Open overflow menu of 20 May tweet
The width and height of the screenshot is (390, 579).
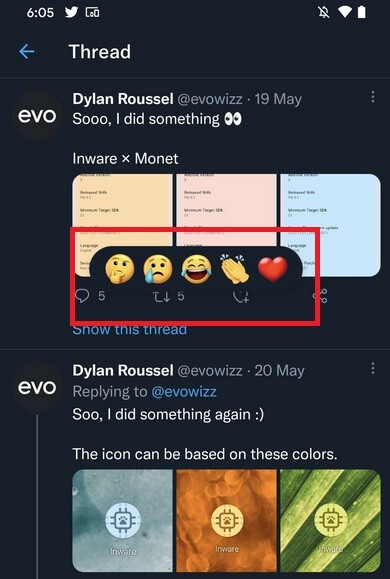(x=373, y=368)
